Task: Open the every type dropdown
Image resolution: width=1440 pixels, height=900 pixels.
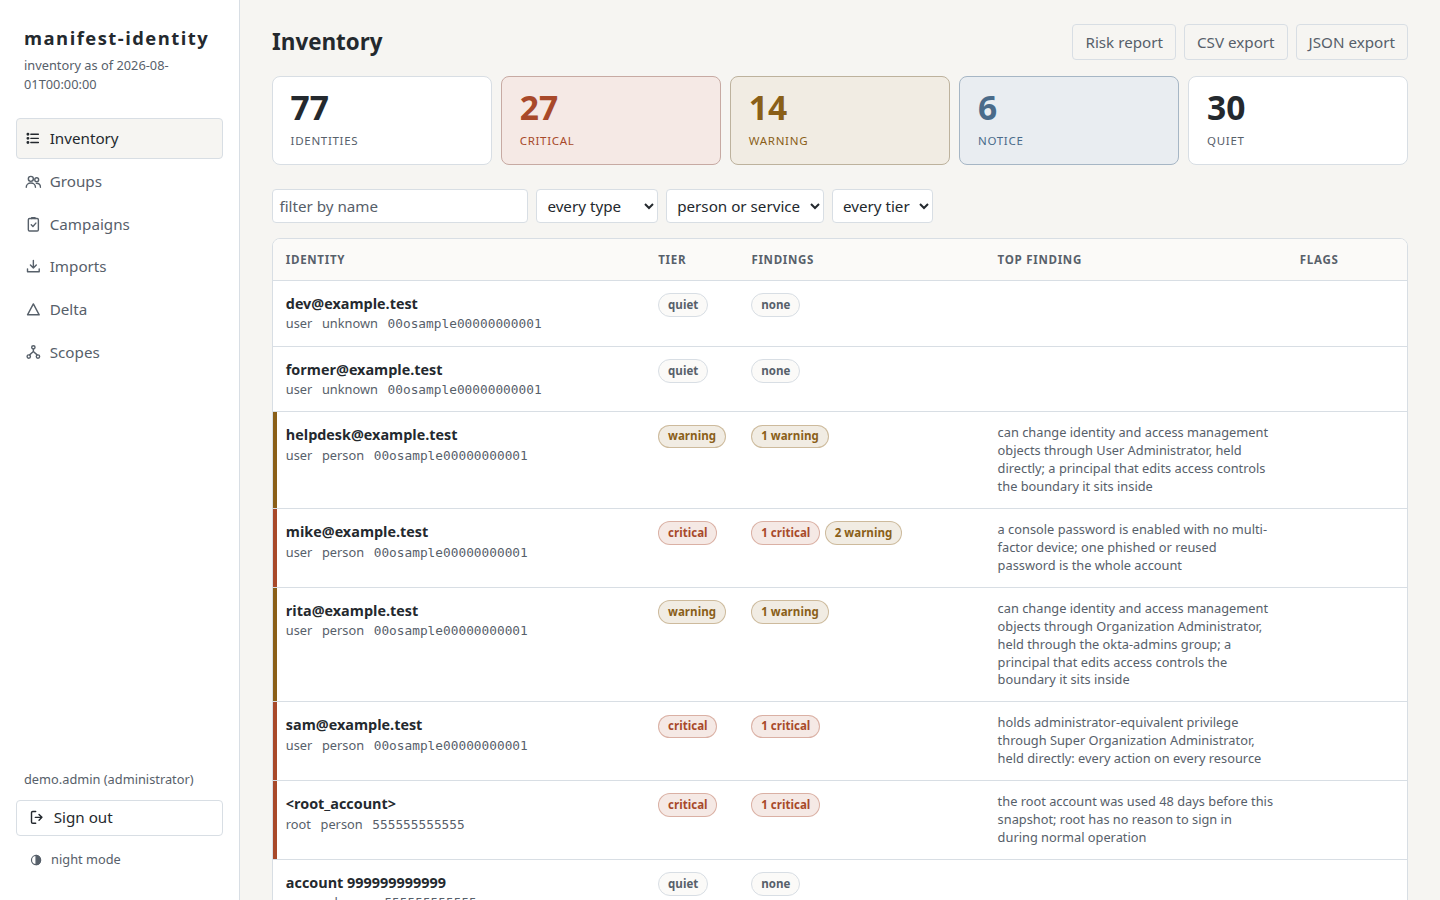Action: (x=597, y=206)
